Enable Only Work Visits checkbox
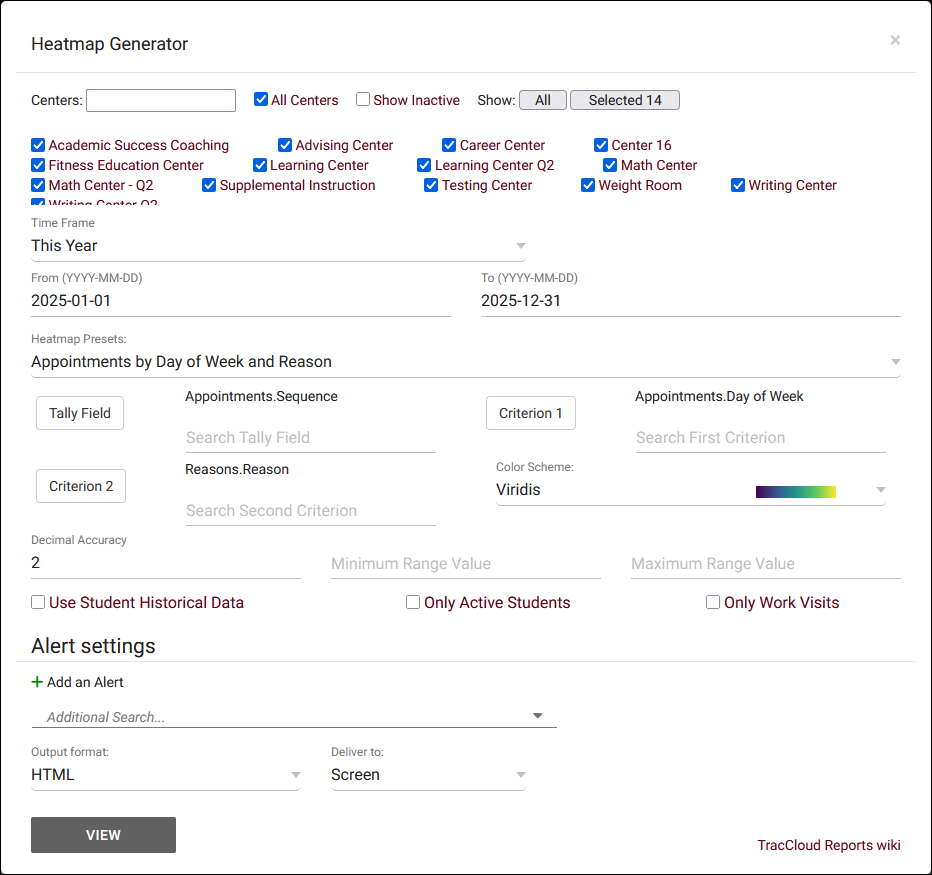 pos(713,603)
